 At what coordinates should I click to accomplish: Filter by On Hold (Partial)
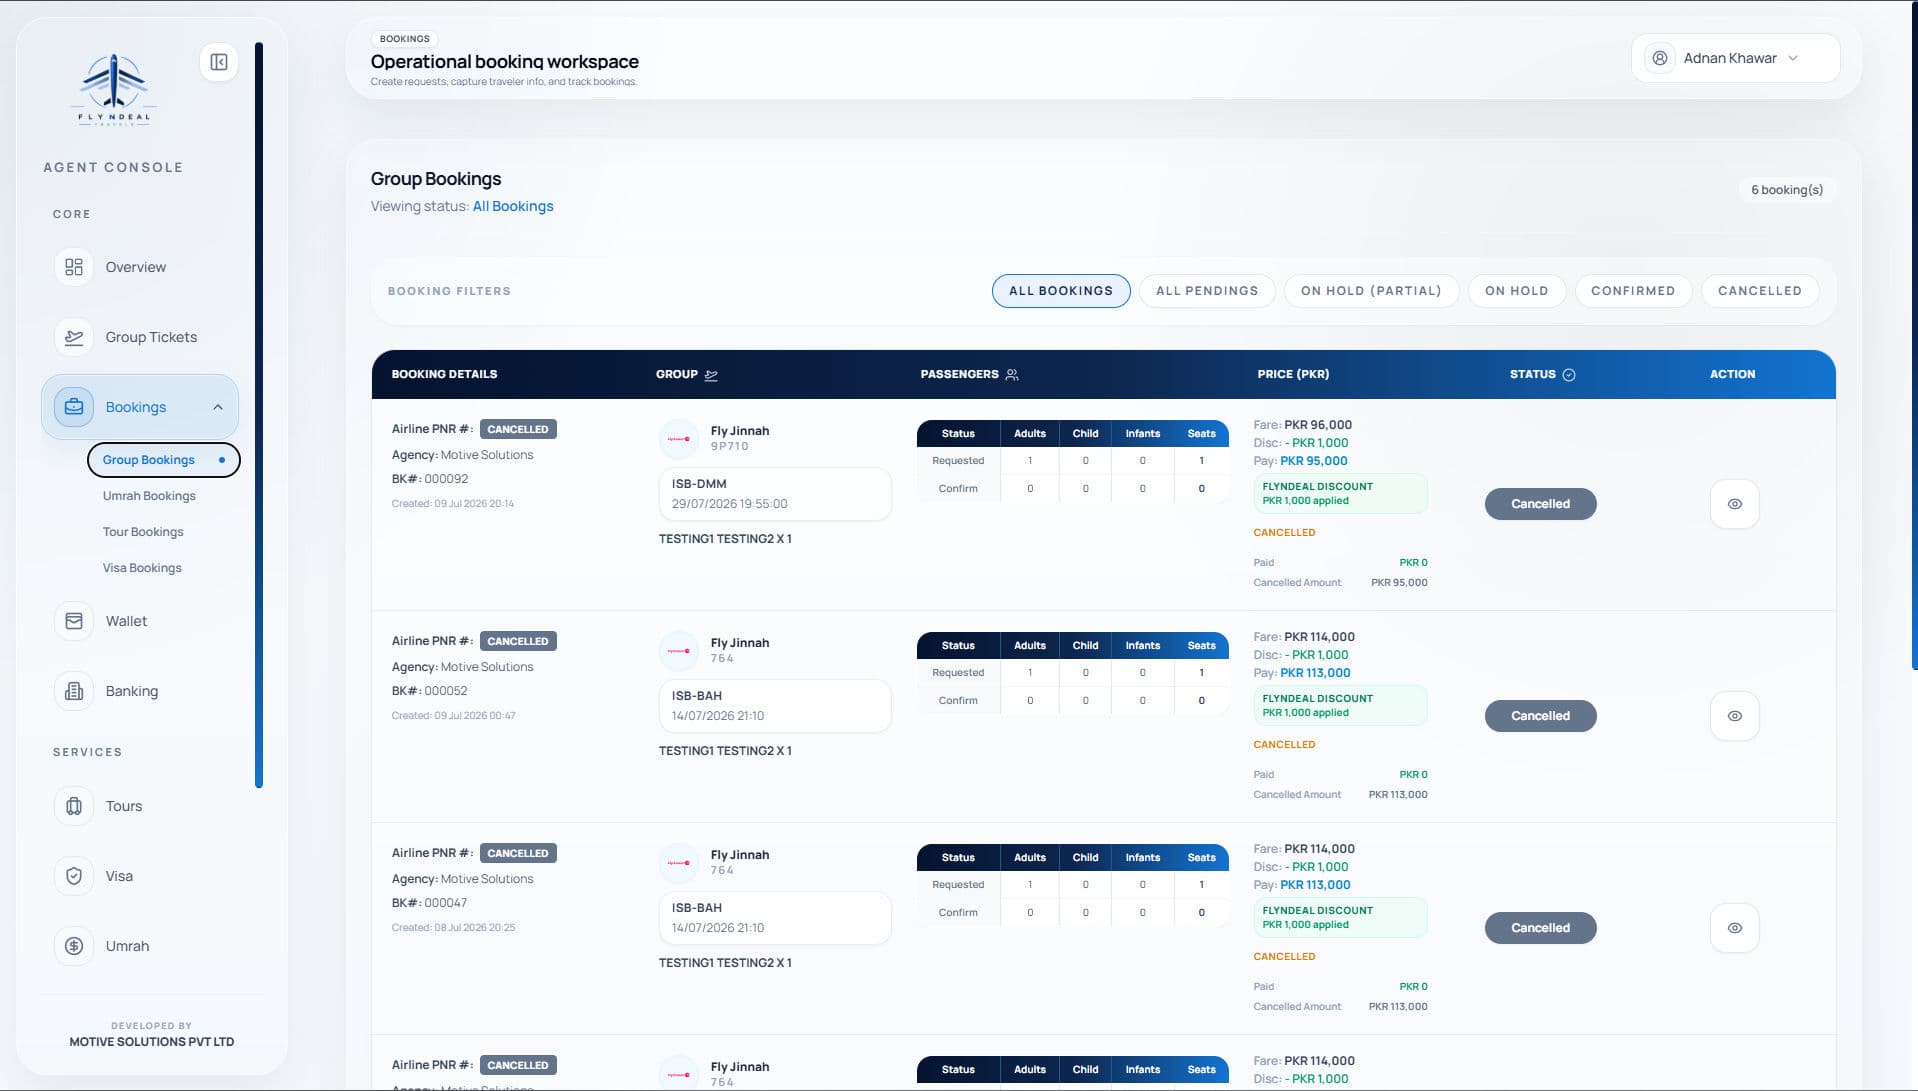1371,291
